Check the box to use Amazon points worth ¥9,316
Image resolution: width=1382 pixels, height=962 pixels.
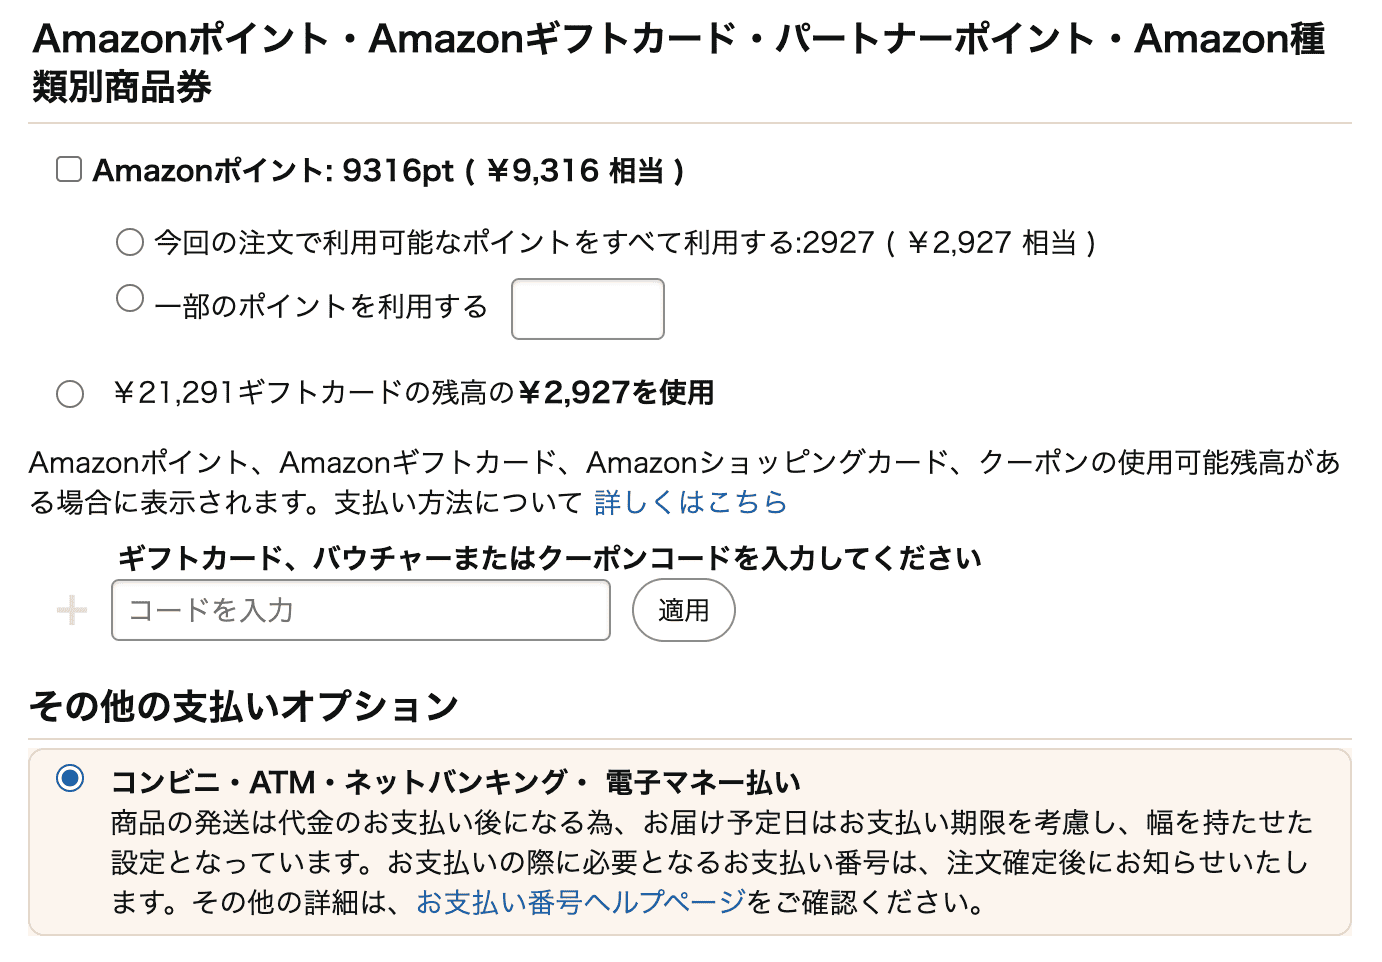click(x=68, y=169)
